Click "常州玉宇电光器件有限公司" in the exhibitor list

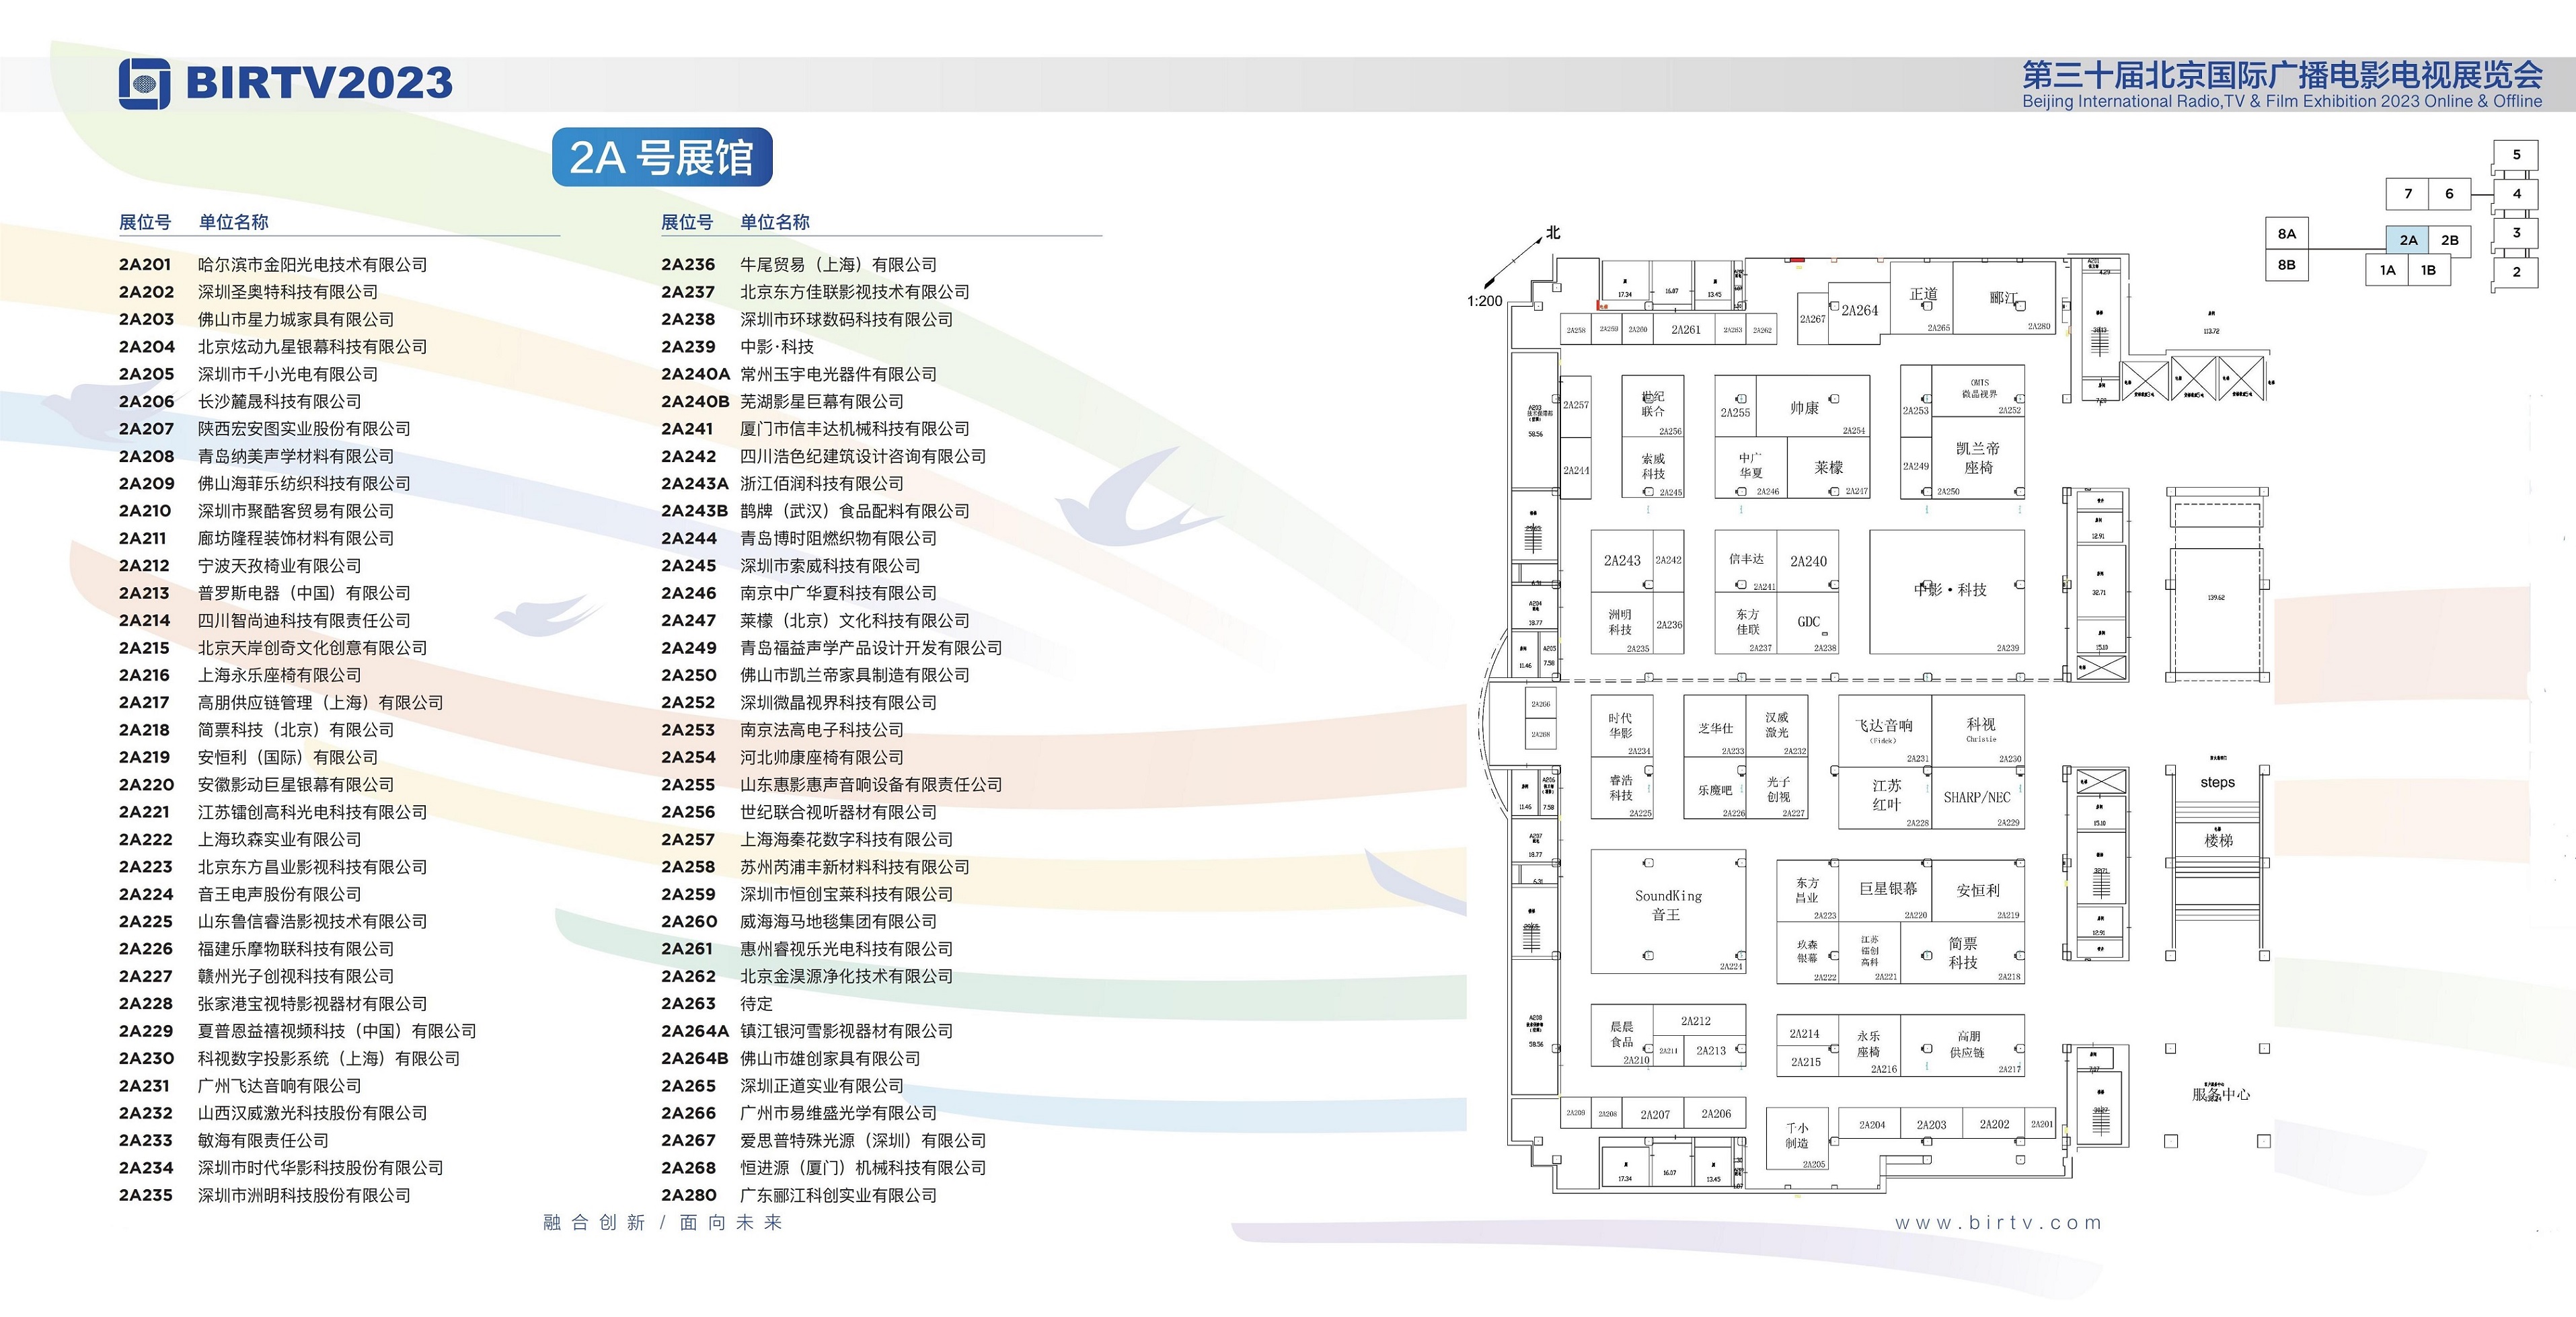tap(838, 374)
